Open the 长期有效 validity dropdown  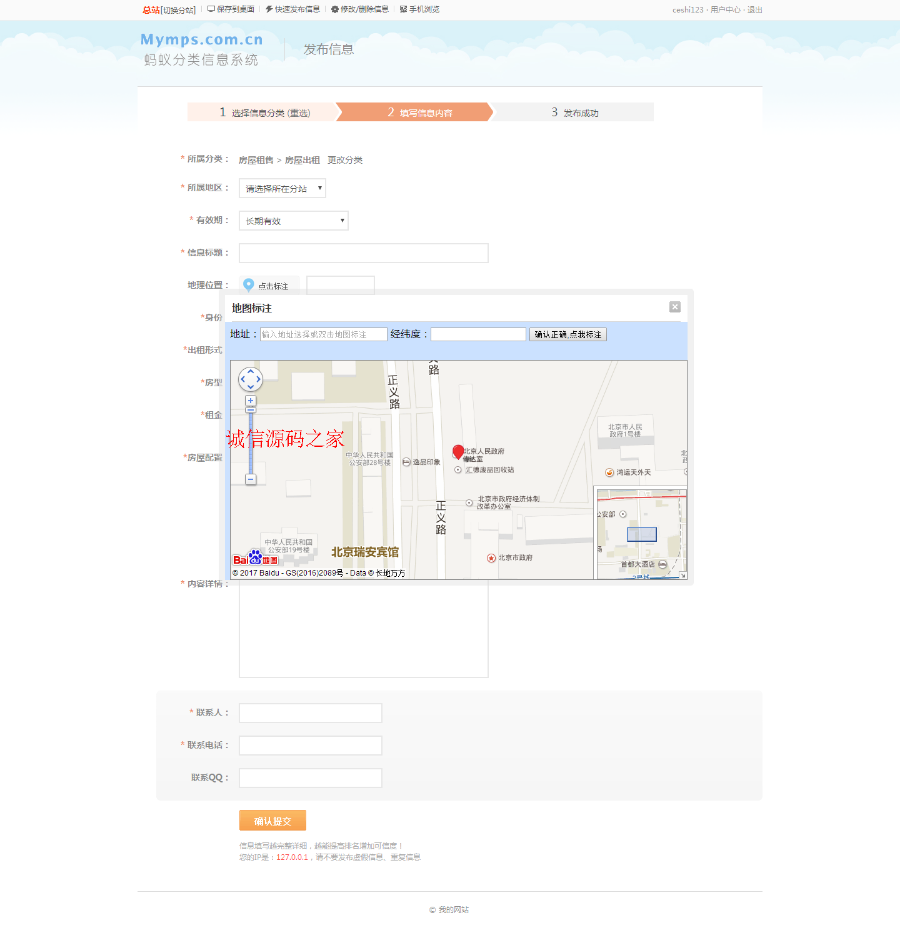click(293, 221)
